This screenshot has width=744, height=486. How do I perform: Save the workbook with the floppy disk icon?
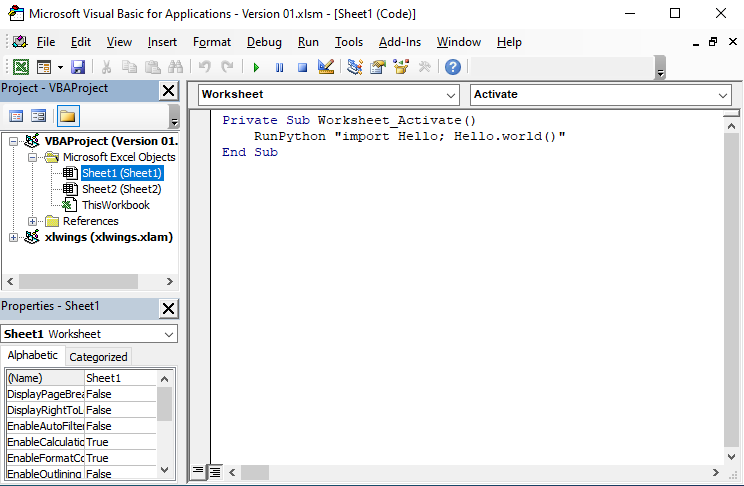coord(78,67)
